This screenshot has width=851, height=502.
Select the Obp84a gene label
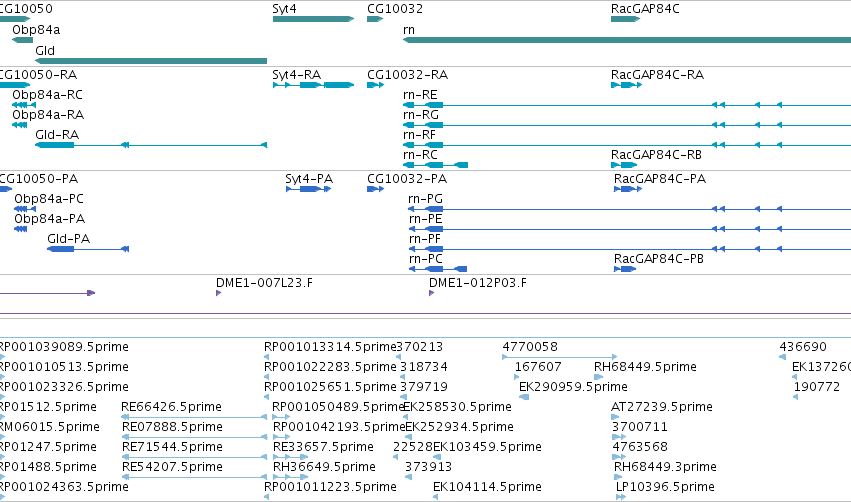[36, 30]
